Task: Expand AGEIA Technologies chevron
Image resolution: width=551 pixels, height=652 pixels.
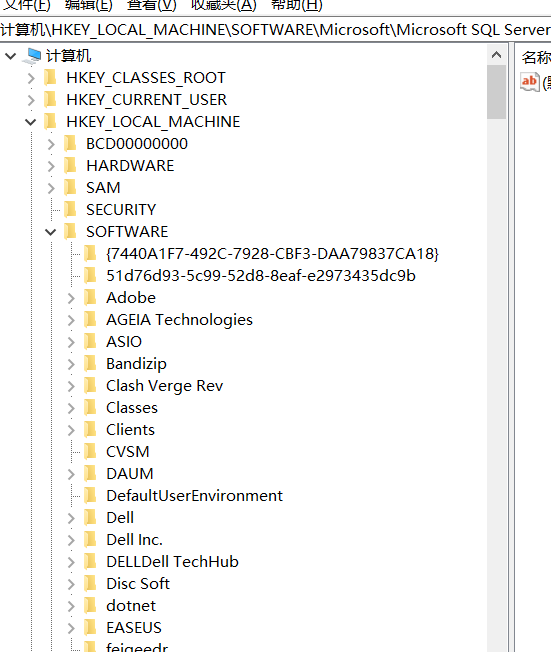Action: 71,320
